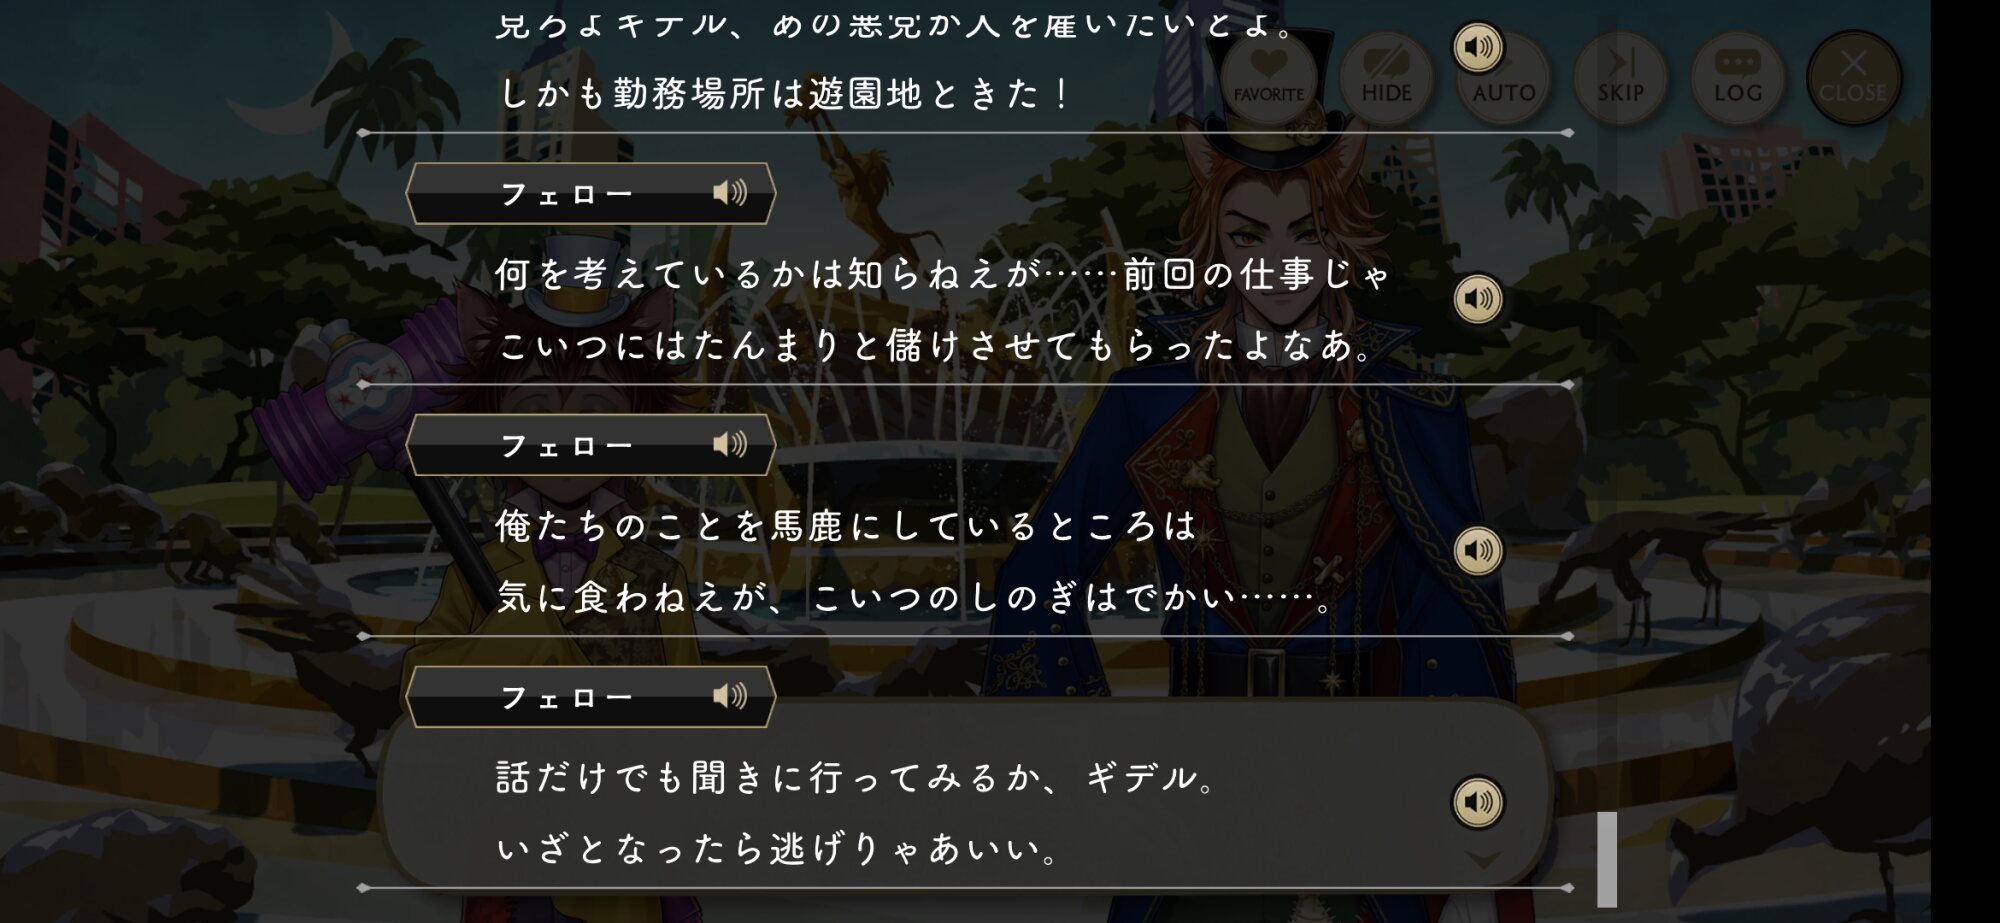The image size is (2000, 923).
Task: Tap the down arrow in the bottom dialogue bubble
Action: click(x=1483, y=860)
